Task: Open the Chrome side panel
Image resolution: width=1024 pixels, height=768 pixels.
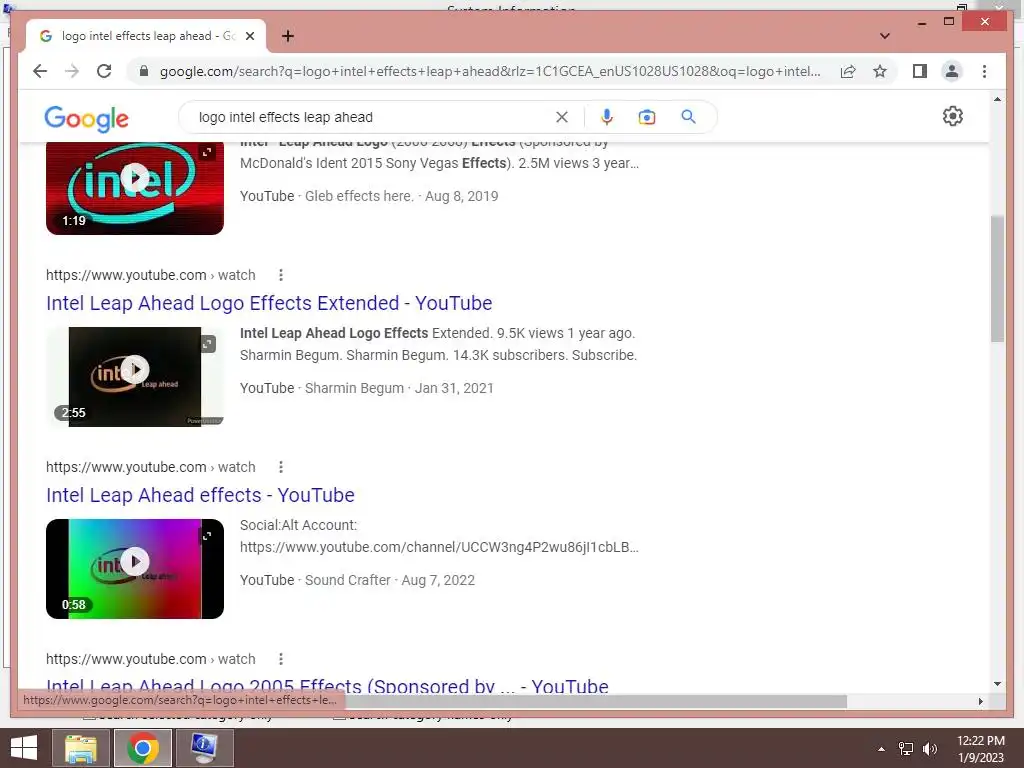Action: pyautogui.click(x=920, y=71)
